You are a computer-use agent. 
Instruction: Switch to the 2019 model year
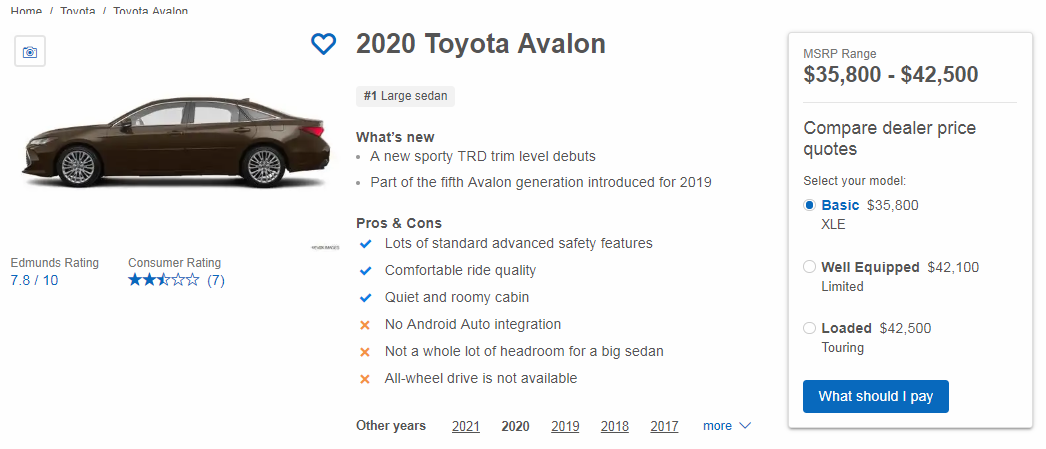point(565,426)
